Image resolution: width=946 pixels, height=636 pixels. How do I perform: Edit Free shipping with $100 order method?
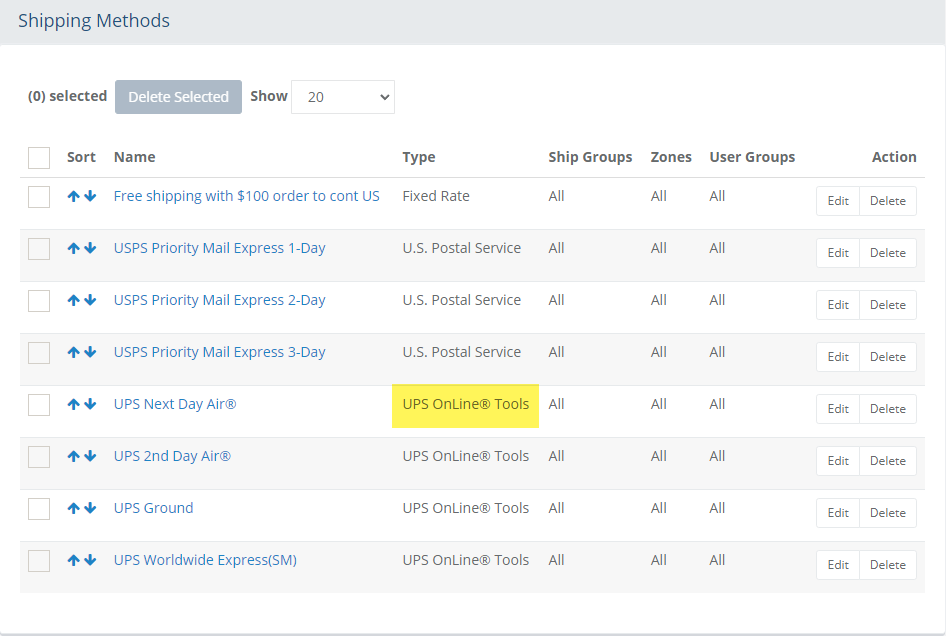click(838, 201)
